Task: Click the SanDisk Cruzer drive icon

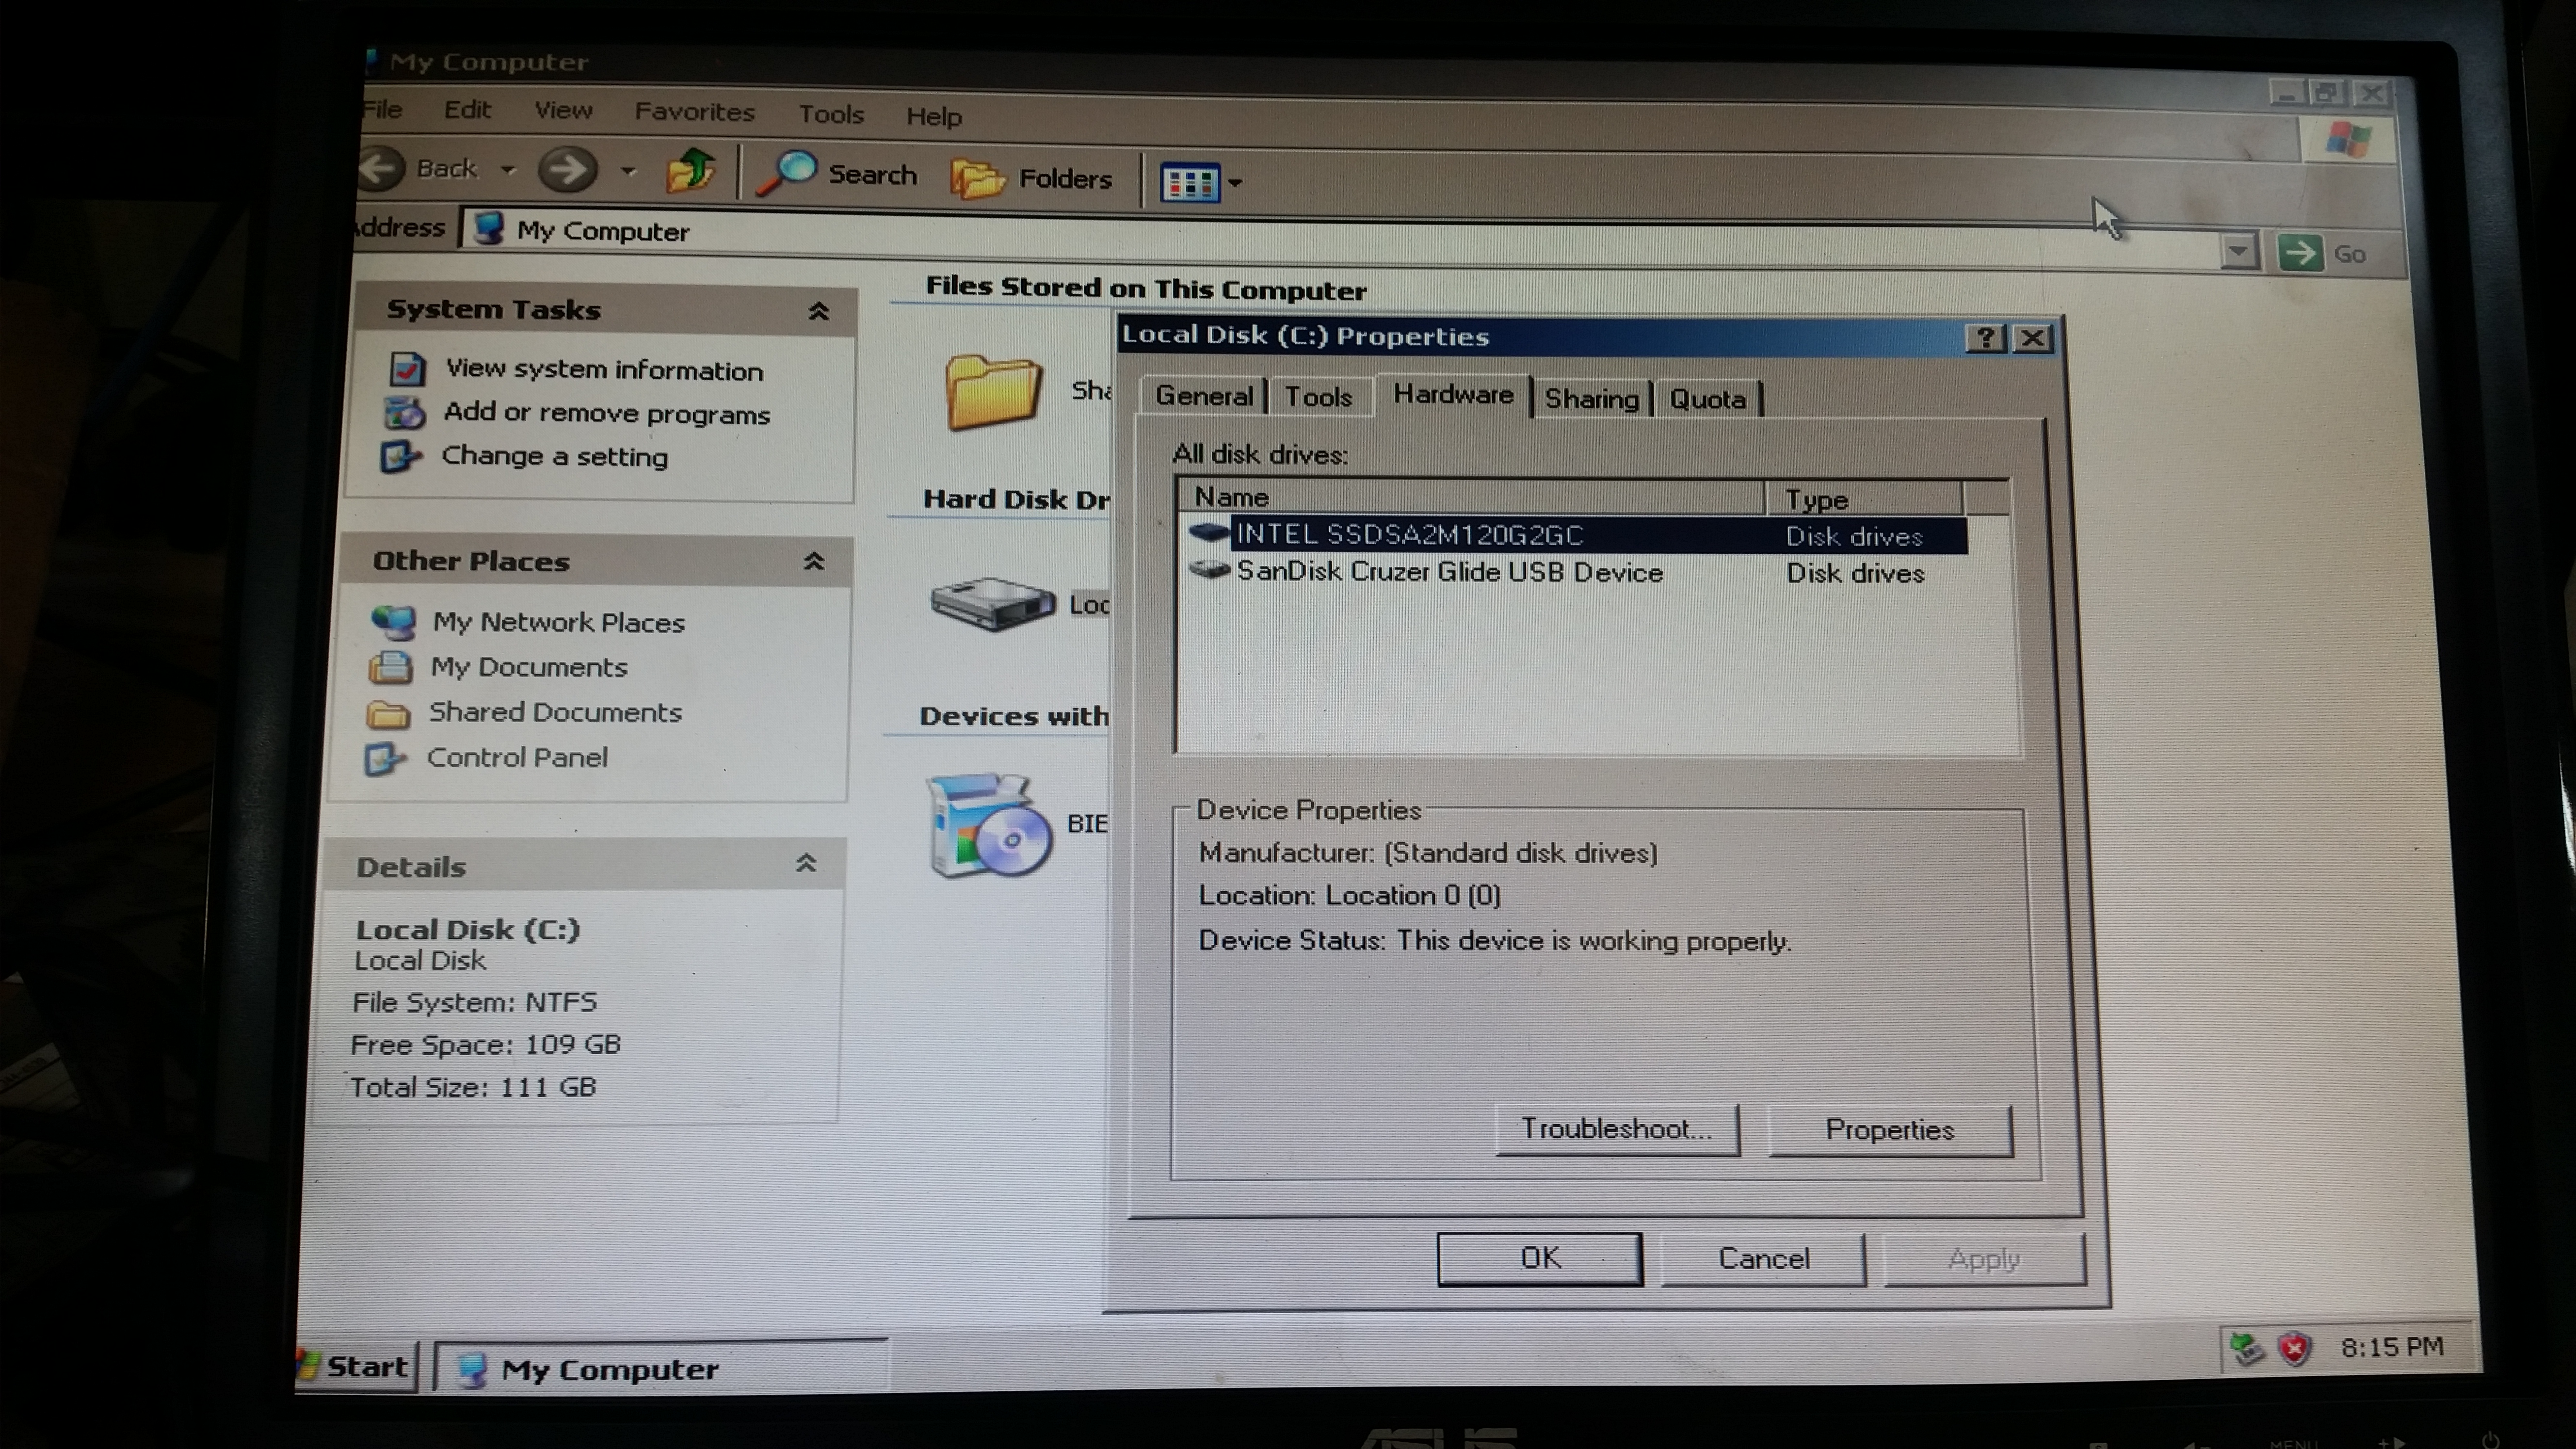Action: (x=1209, y=570)
